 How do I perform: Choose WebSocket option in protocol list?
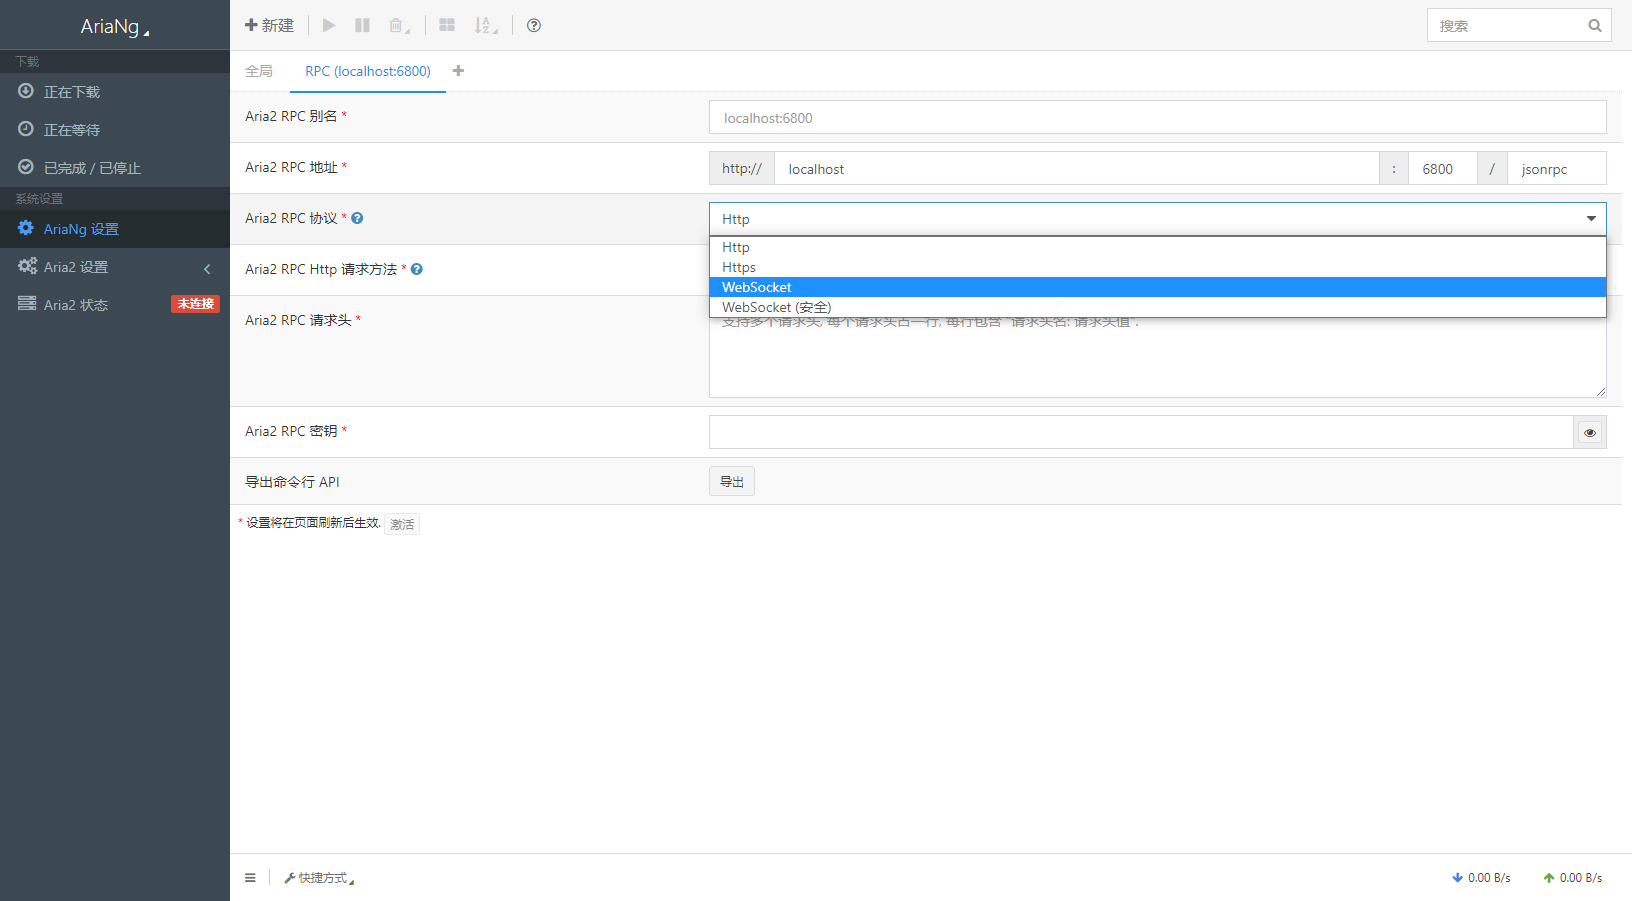click(1157, 287)
